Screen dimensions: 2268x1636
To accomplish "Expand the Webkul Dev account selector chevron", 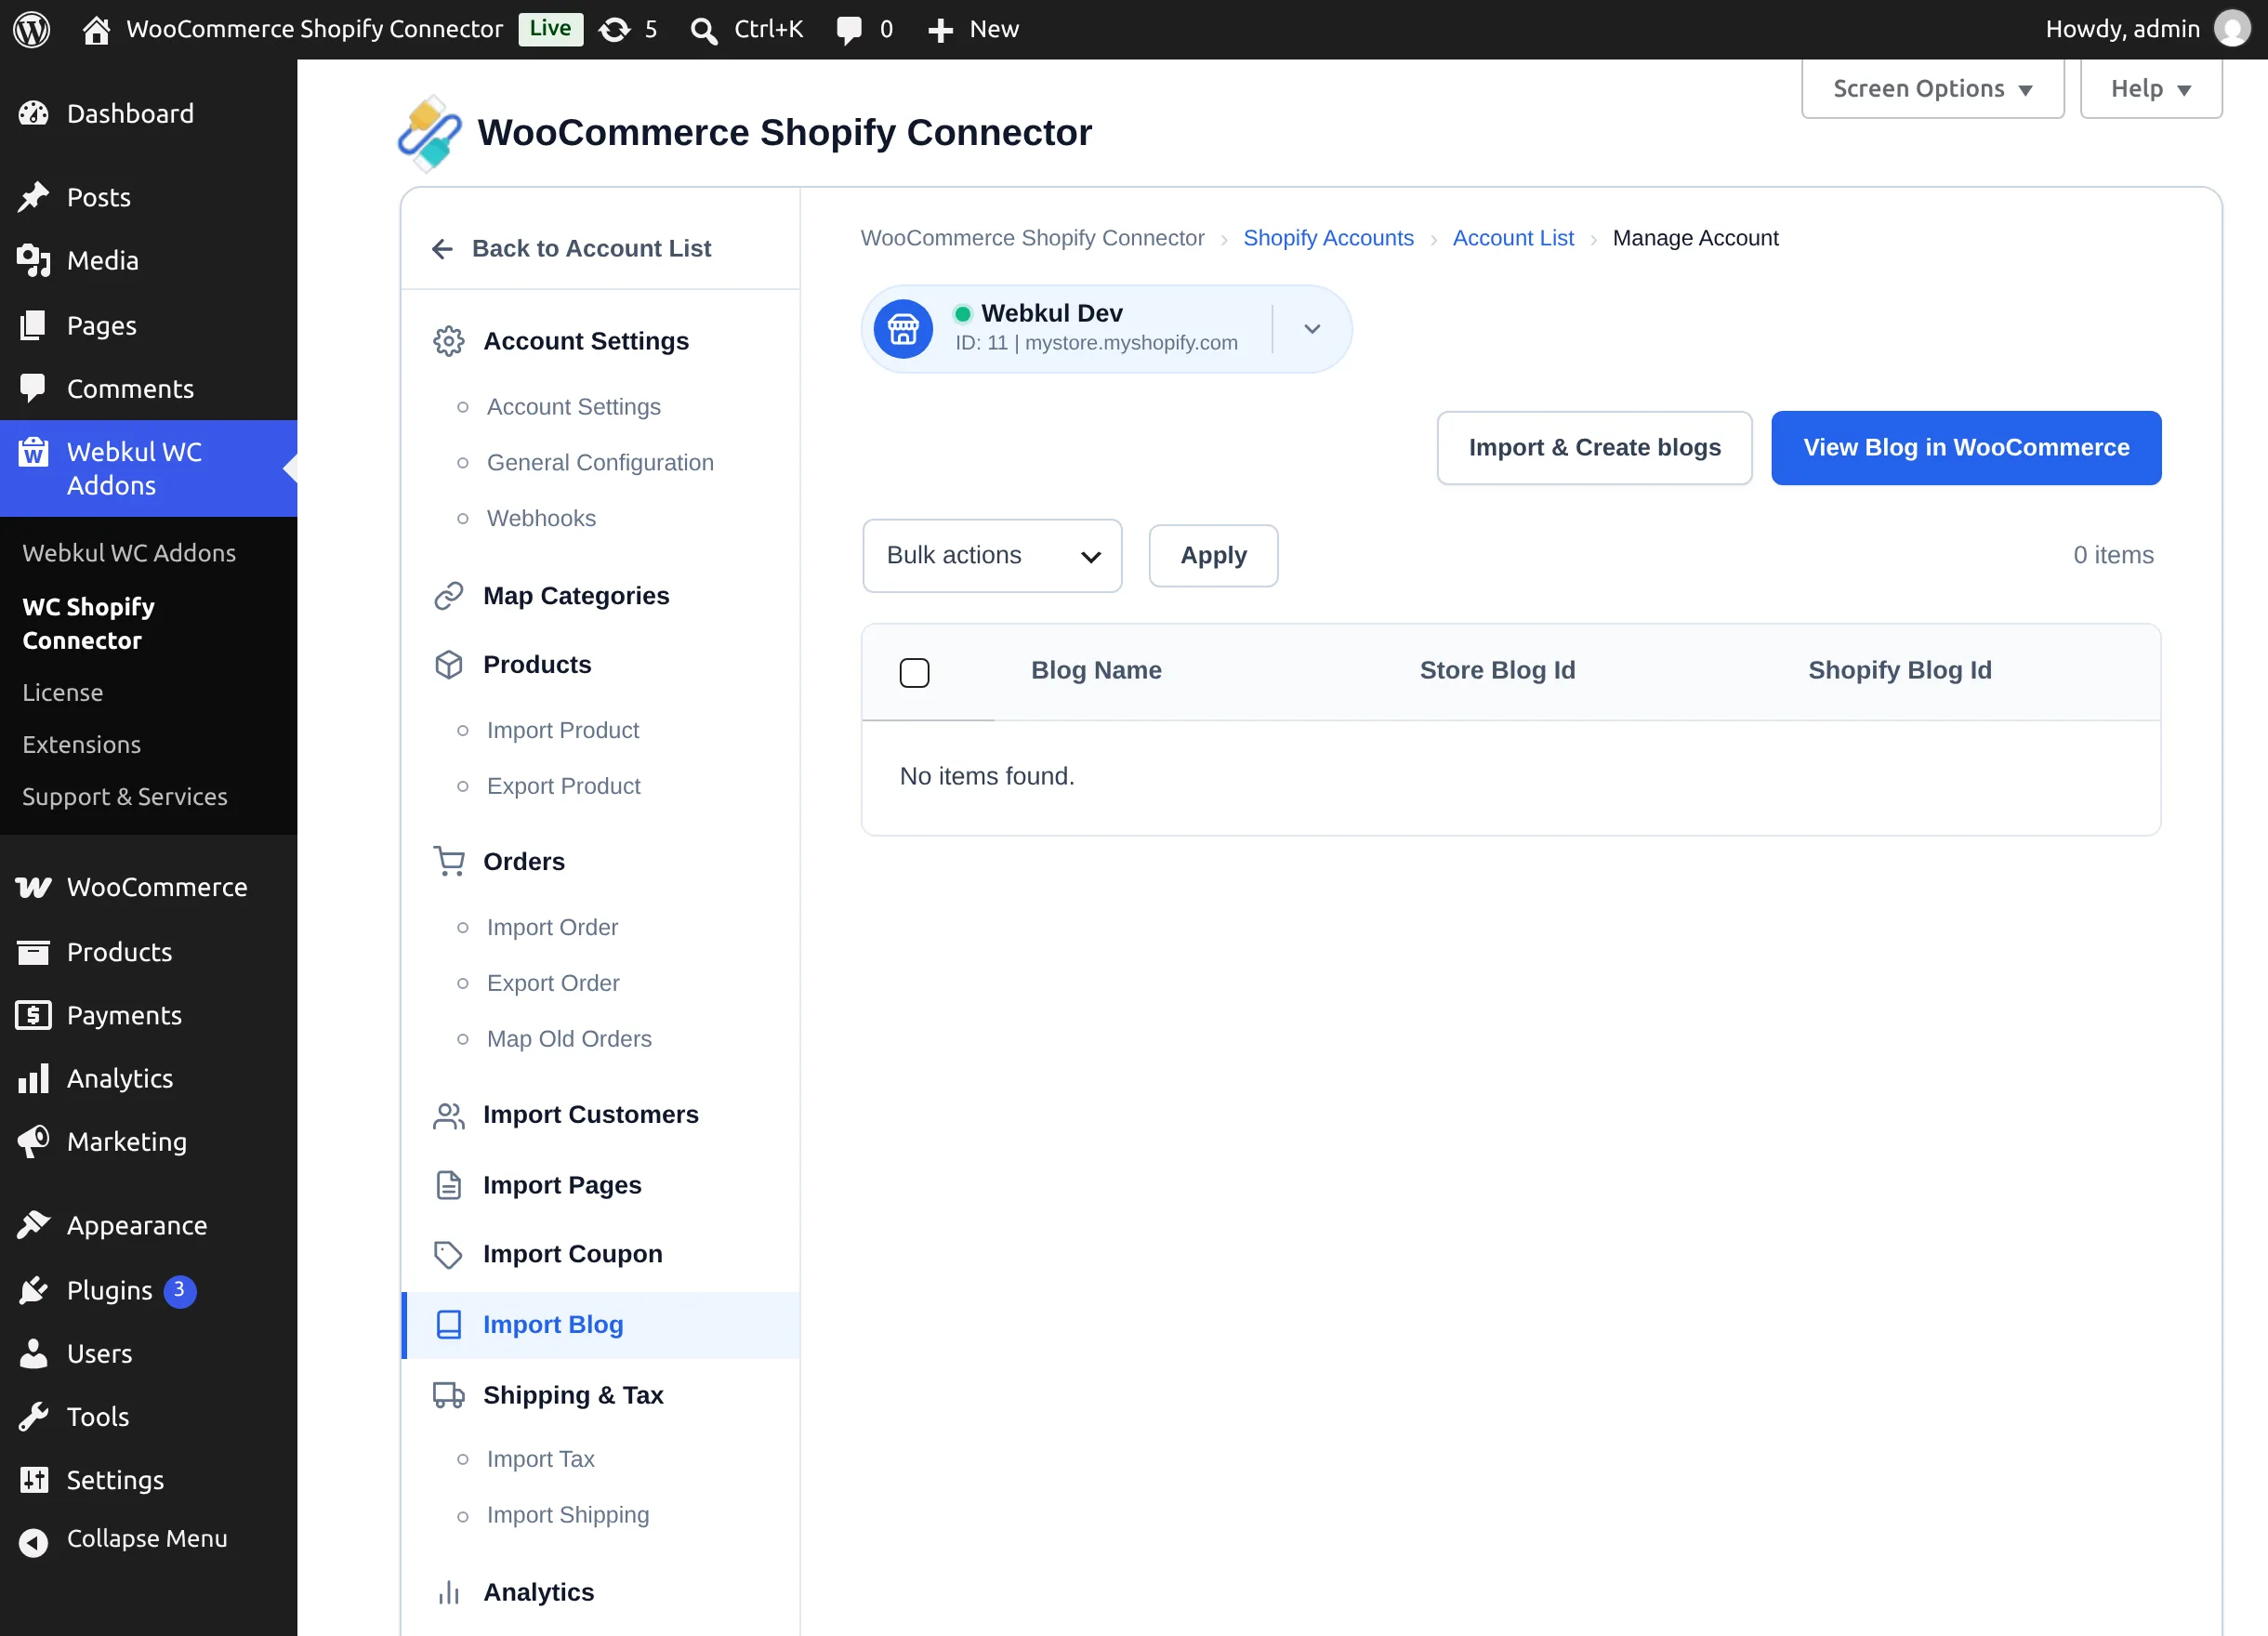I will (1312, 329).
